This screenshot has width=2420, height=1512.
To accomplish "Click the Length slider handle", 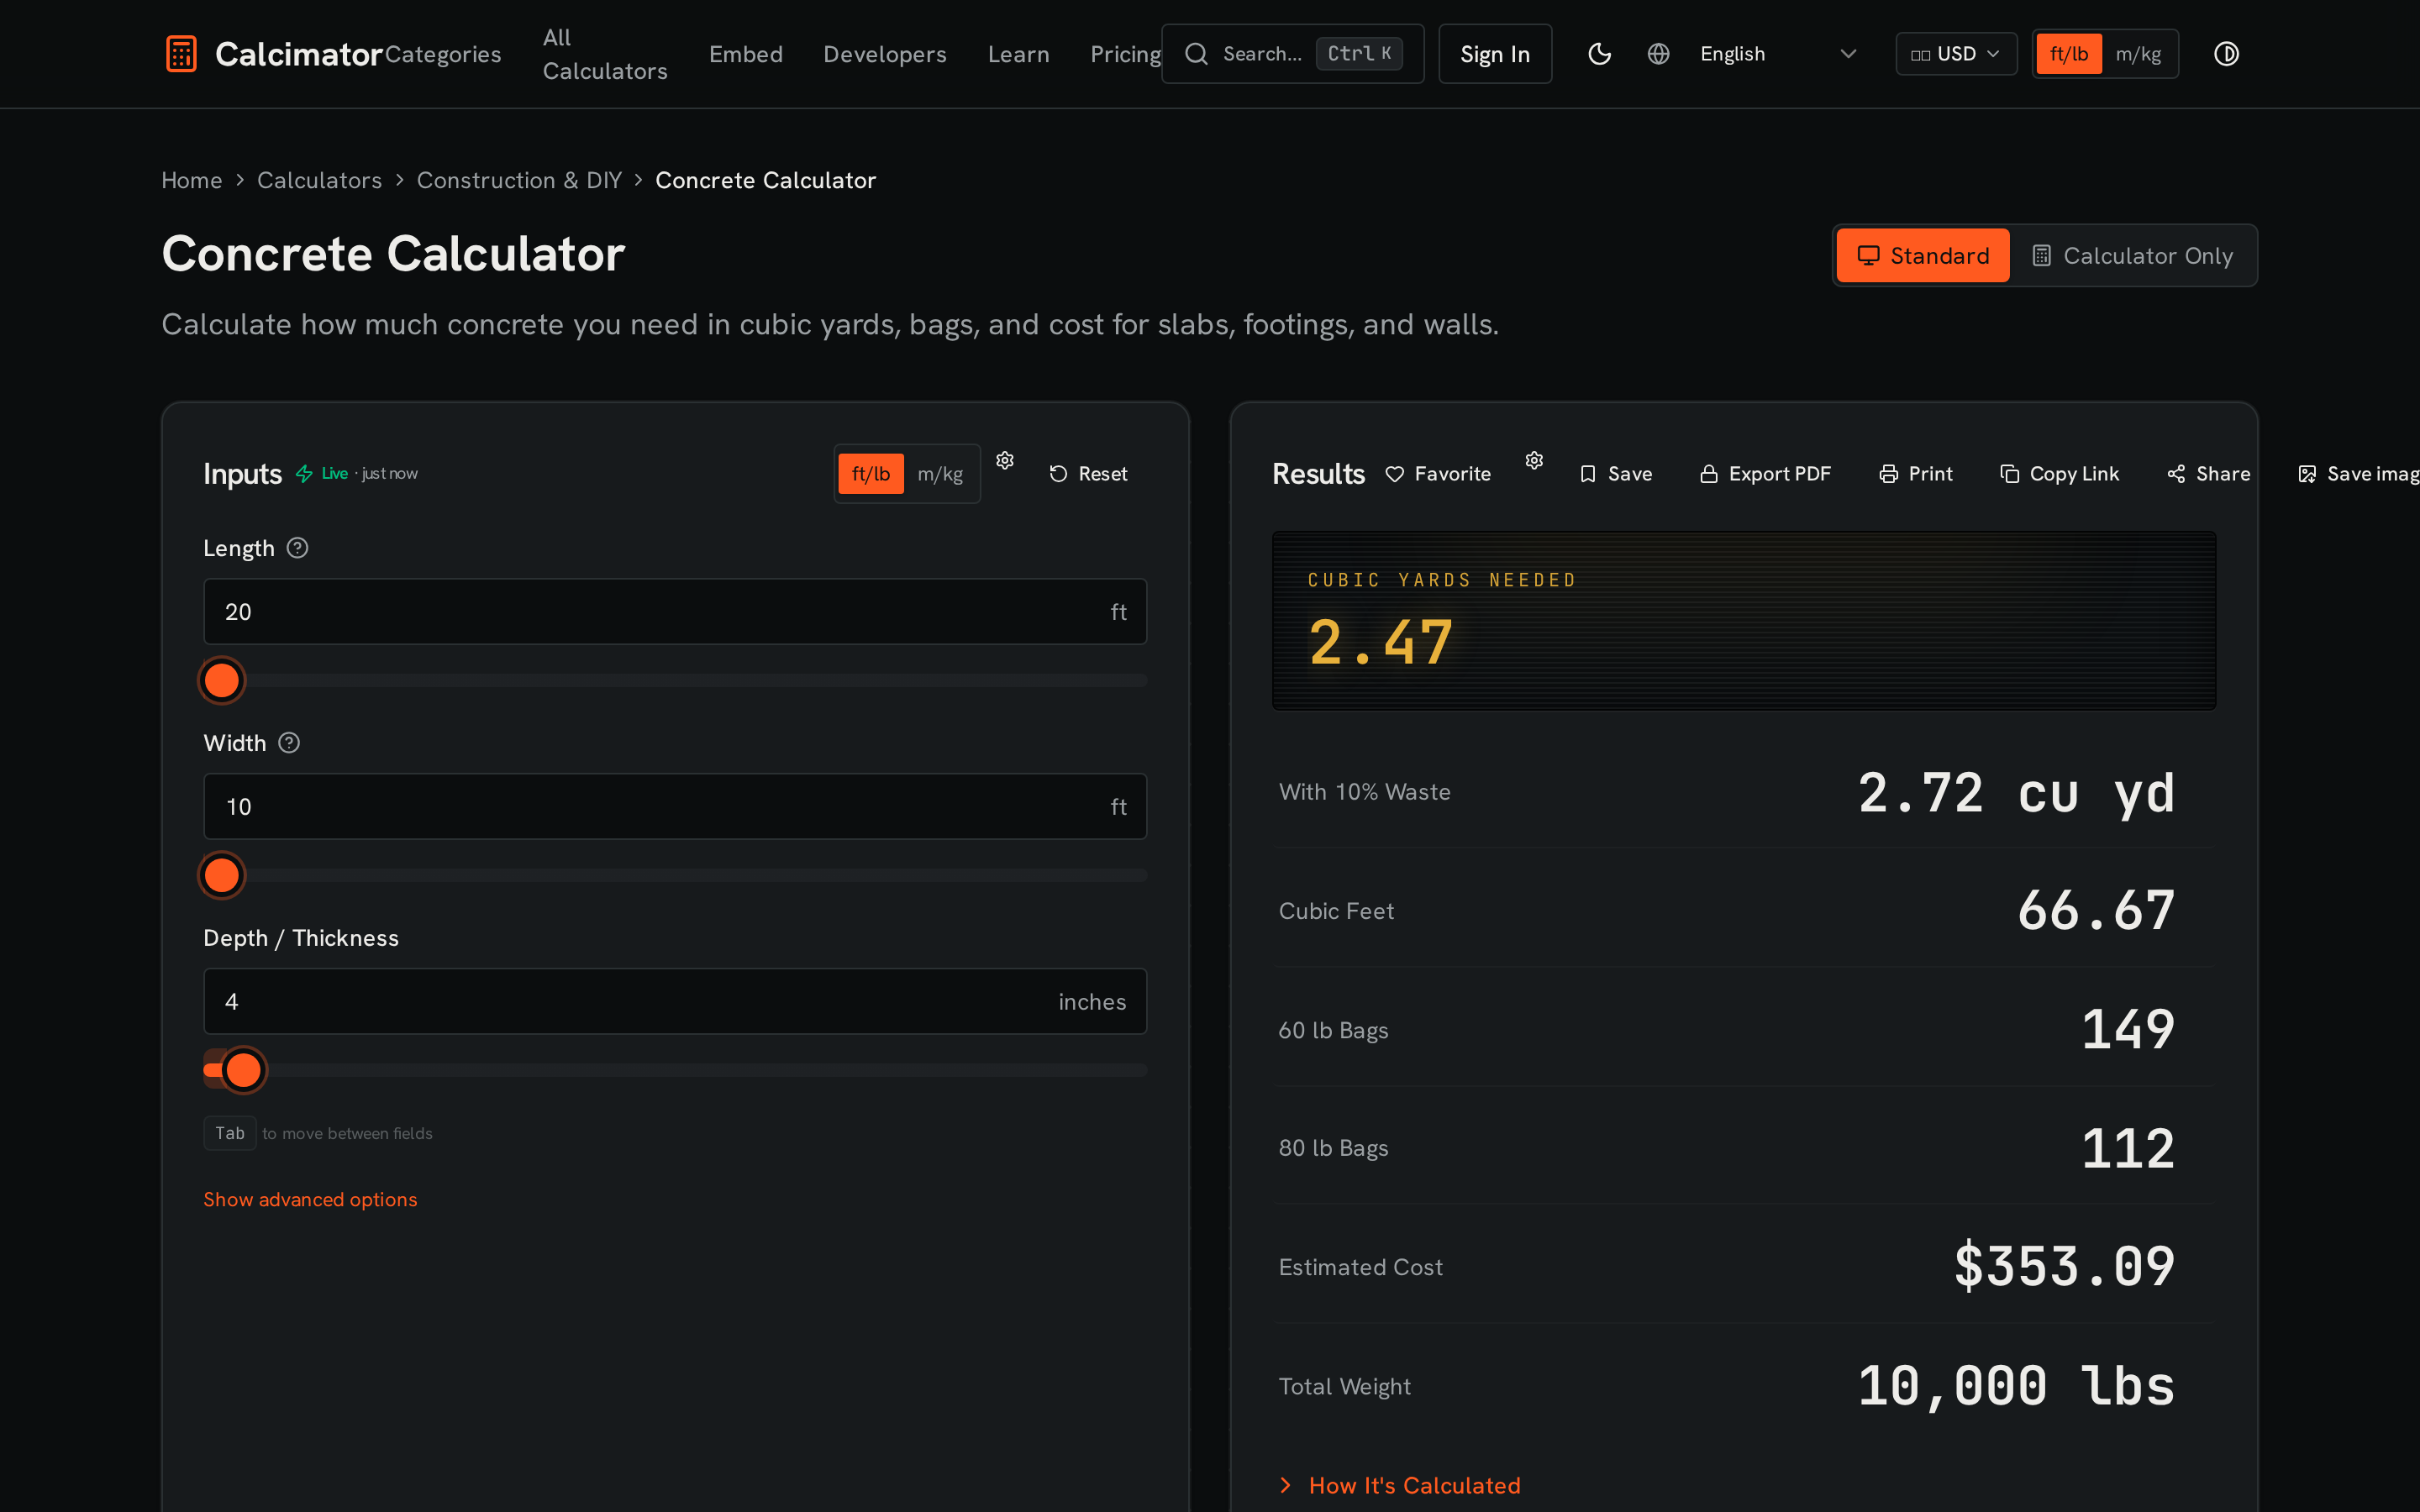I will click(x=222, y=680).
